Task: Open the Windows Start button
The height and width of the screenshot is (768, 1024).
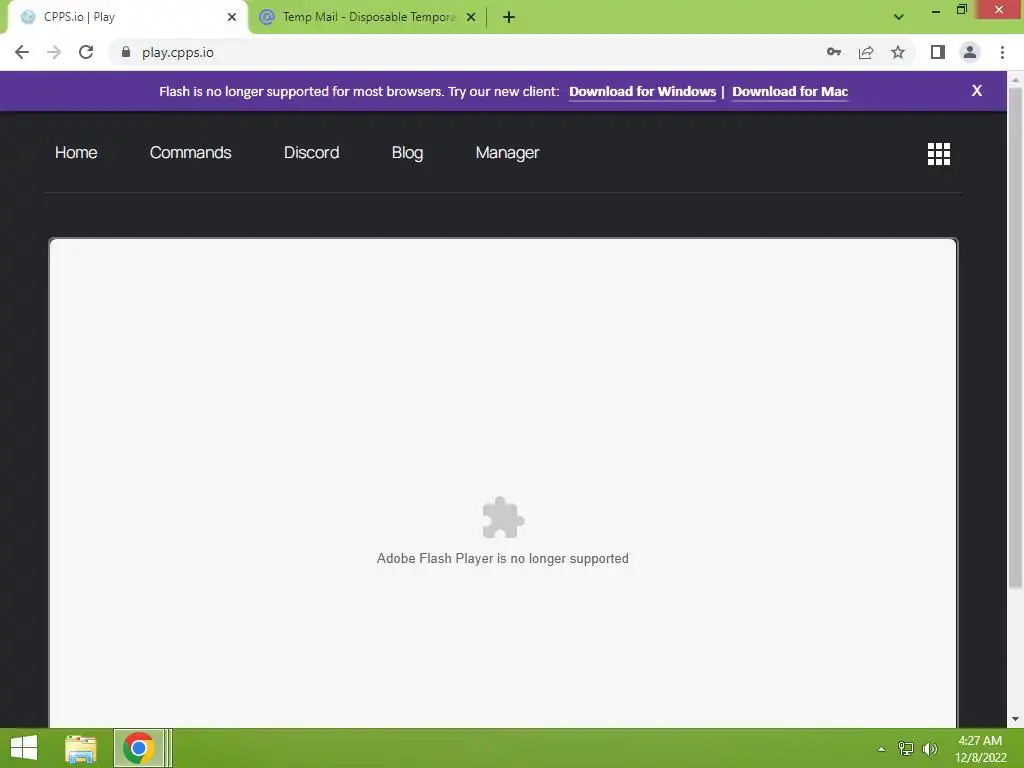Action: [x=24, y=748]
